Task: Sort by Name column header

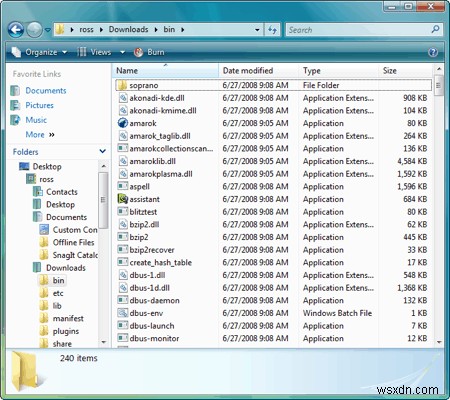Action: pyautogui.click(x=166, y=70)
